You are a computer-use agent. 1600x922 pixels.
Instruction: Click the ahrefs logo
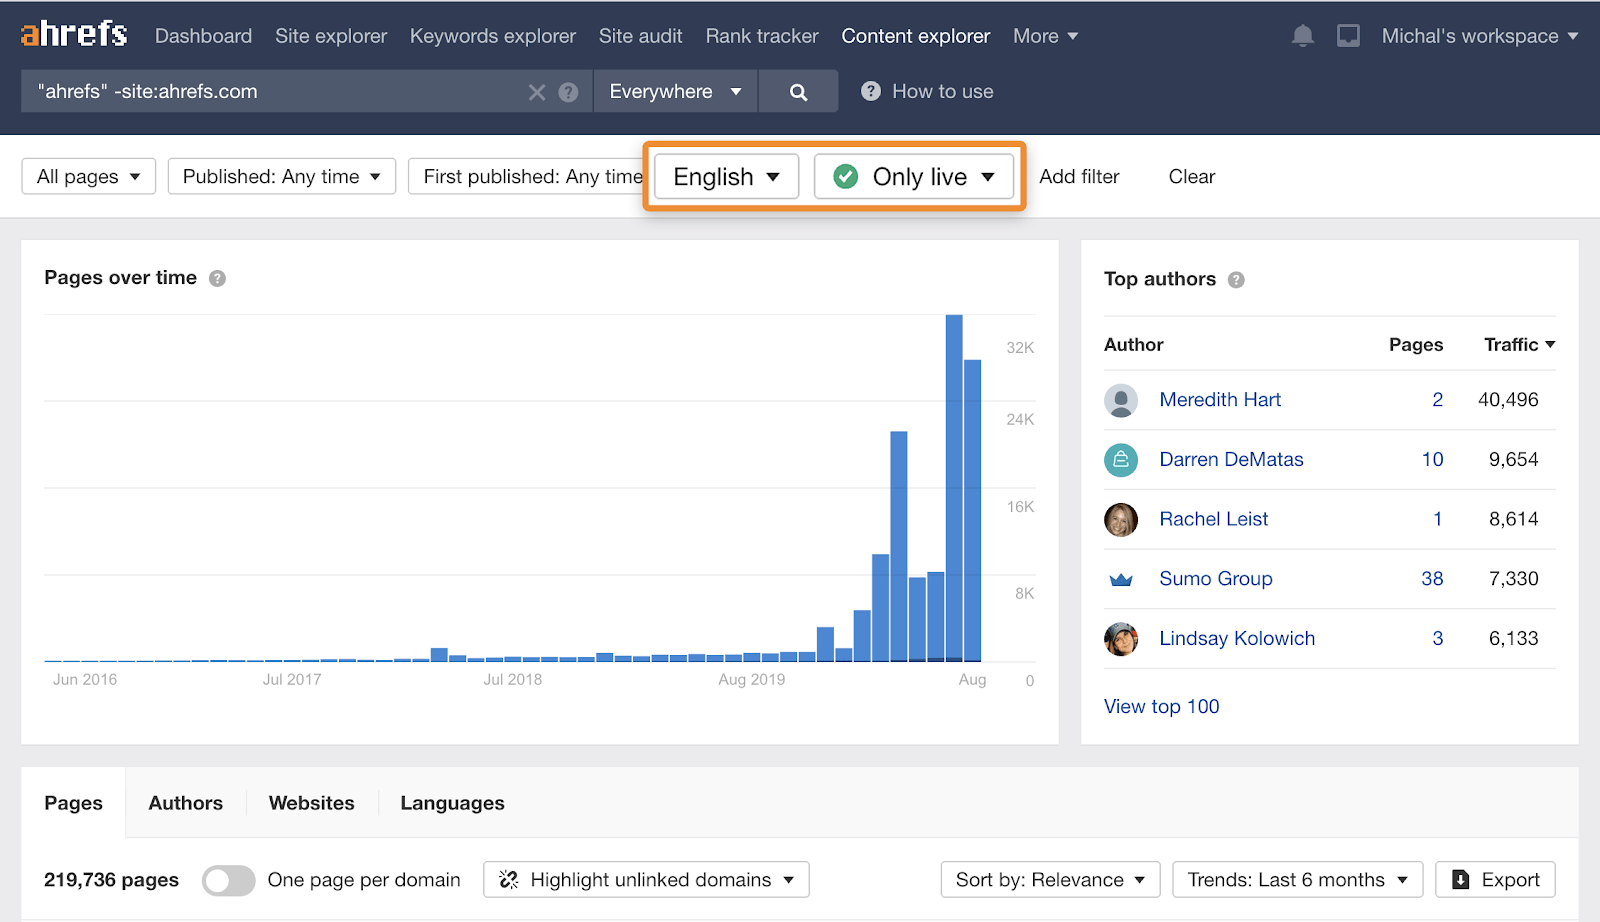(x=72, y=32)
